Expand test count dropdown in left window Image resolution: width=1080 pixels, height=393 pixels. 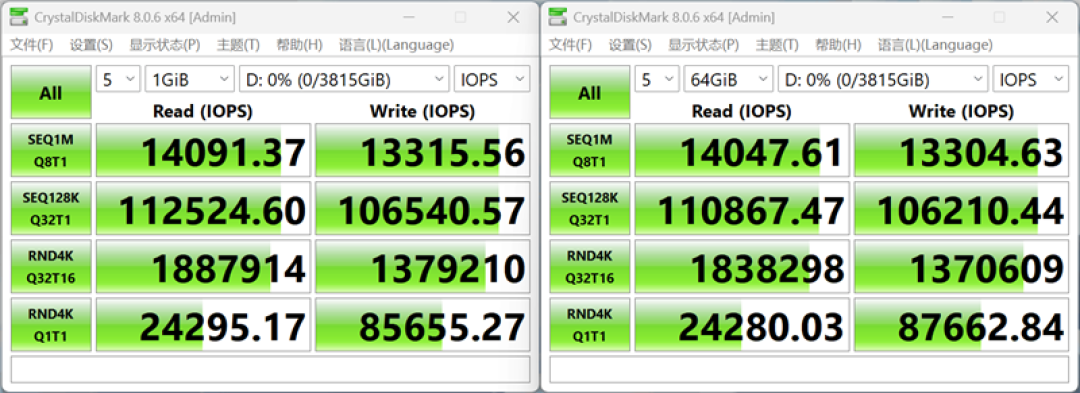click(x=118, y=79)
